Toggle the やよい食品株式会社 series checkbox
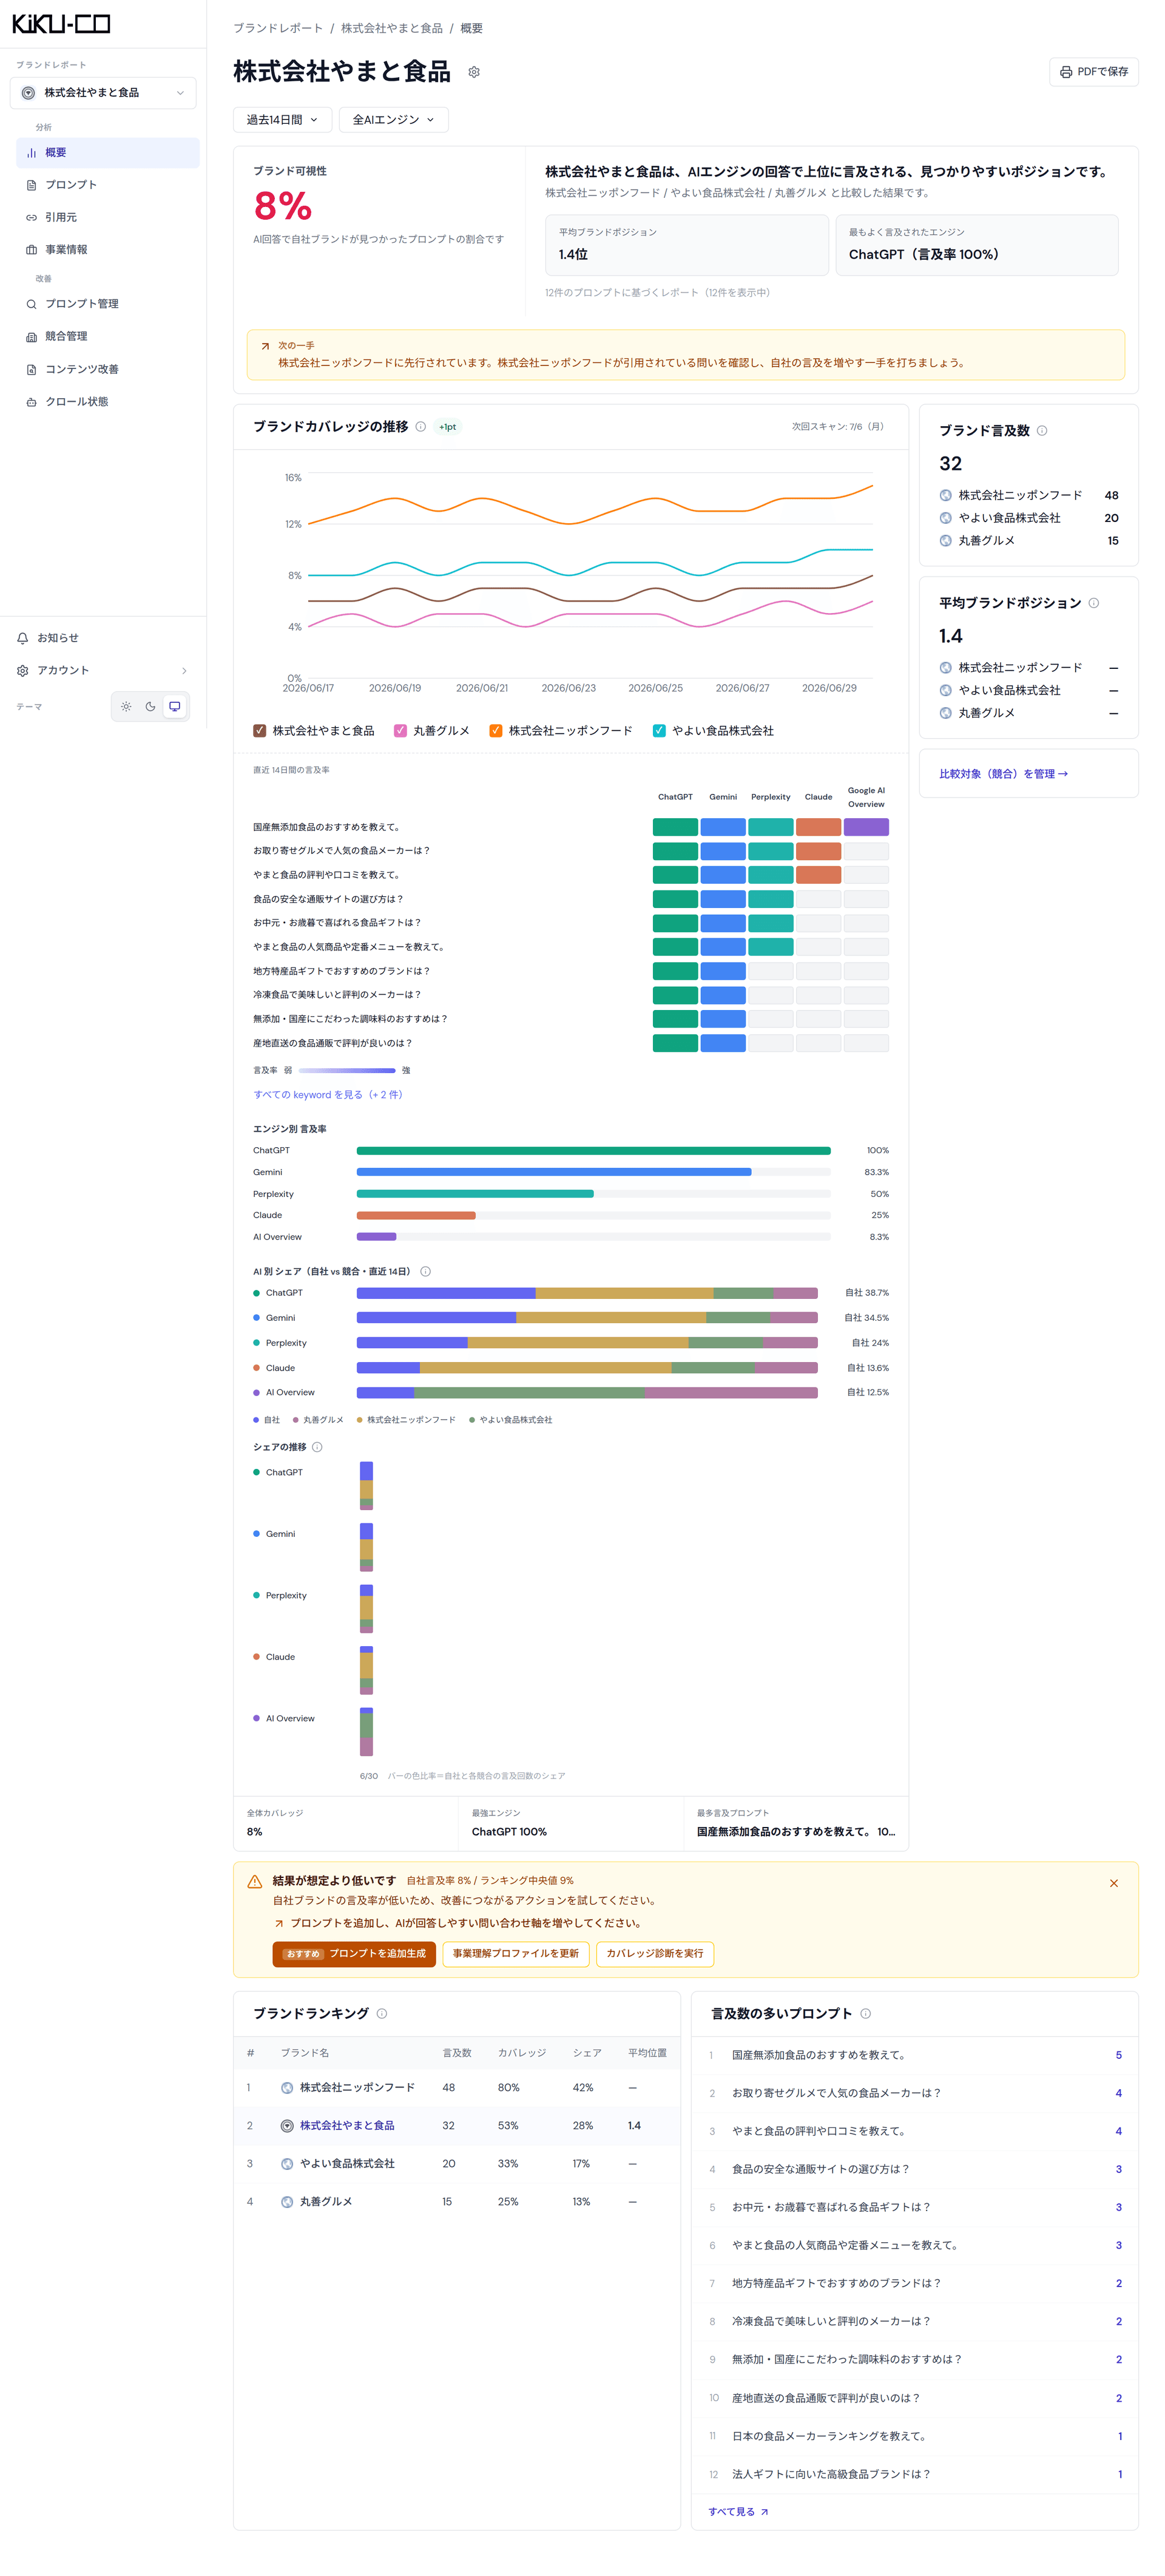The width and height of the screenshot is (1165, 2576). point(659,731)
